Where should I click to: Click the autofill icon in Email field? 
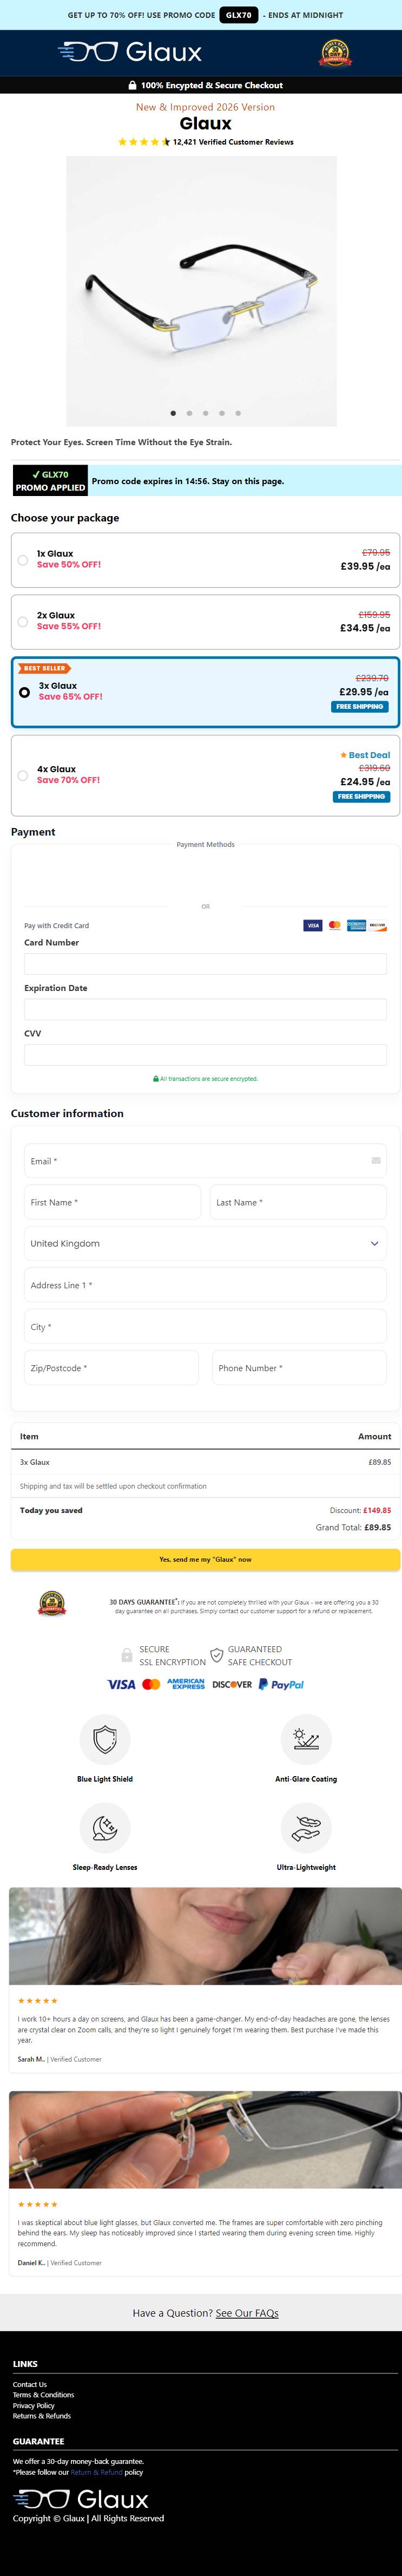click(x=376, y=1161)
